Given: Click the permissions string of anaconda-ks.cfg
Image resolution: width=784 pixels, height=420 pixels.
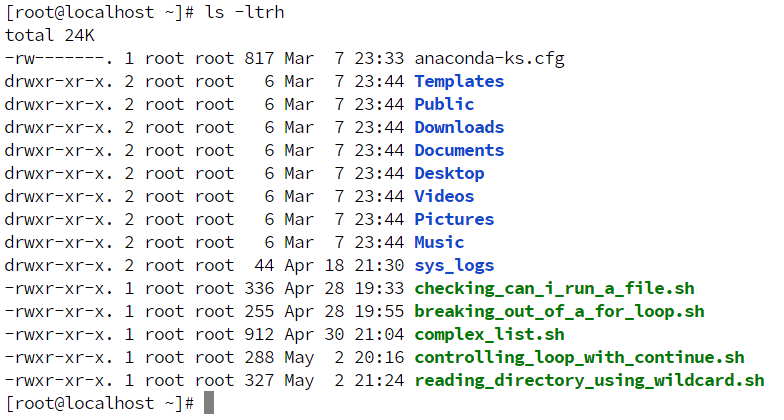Looking at the screenshot, I should click(x=59, y=58).
